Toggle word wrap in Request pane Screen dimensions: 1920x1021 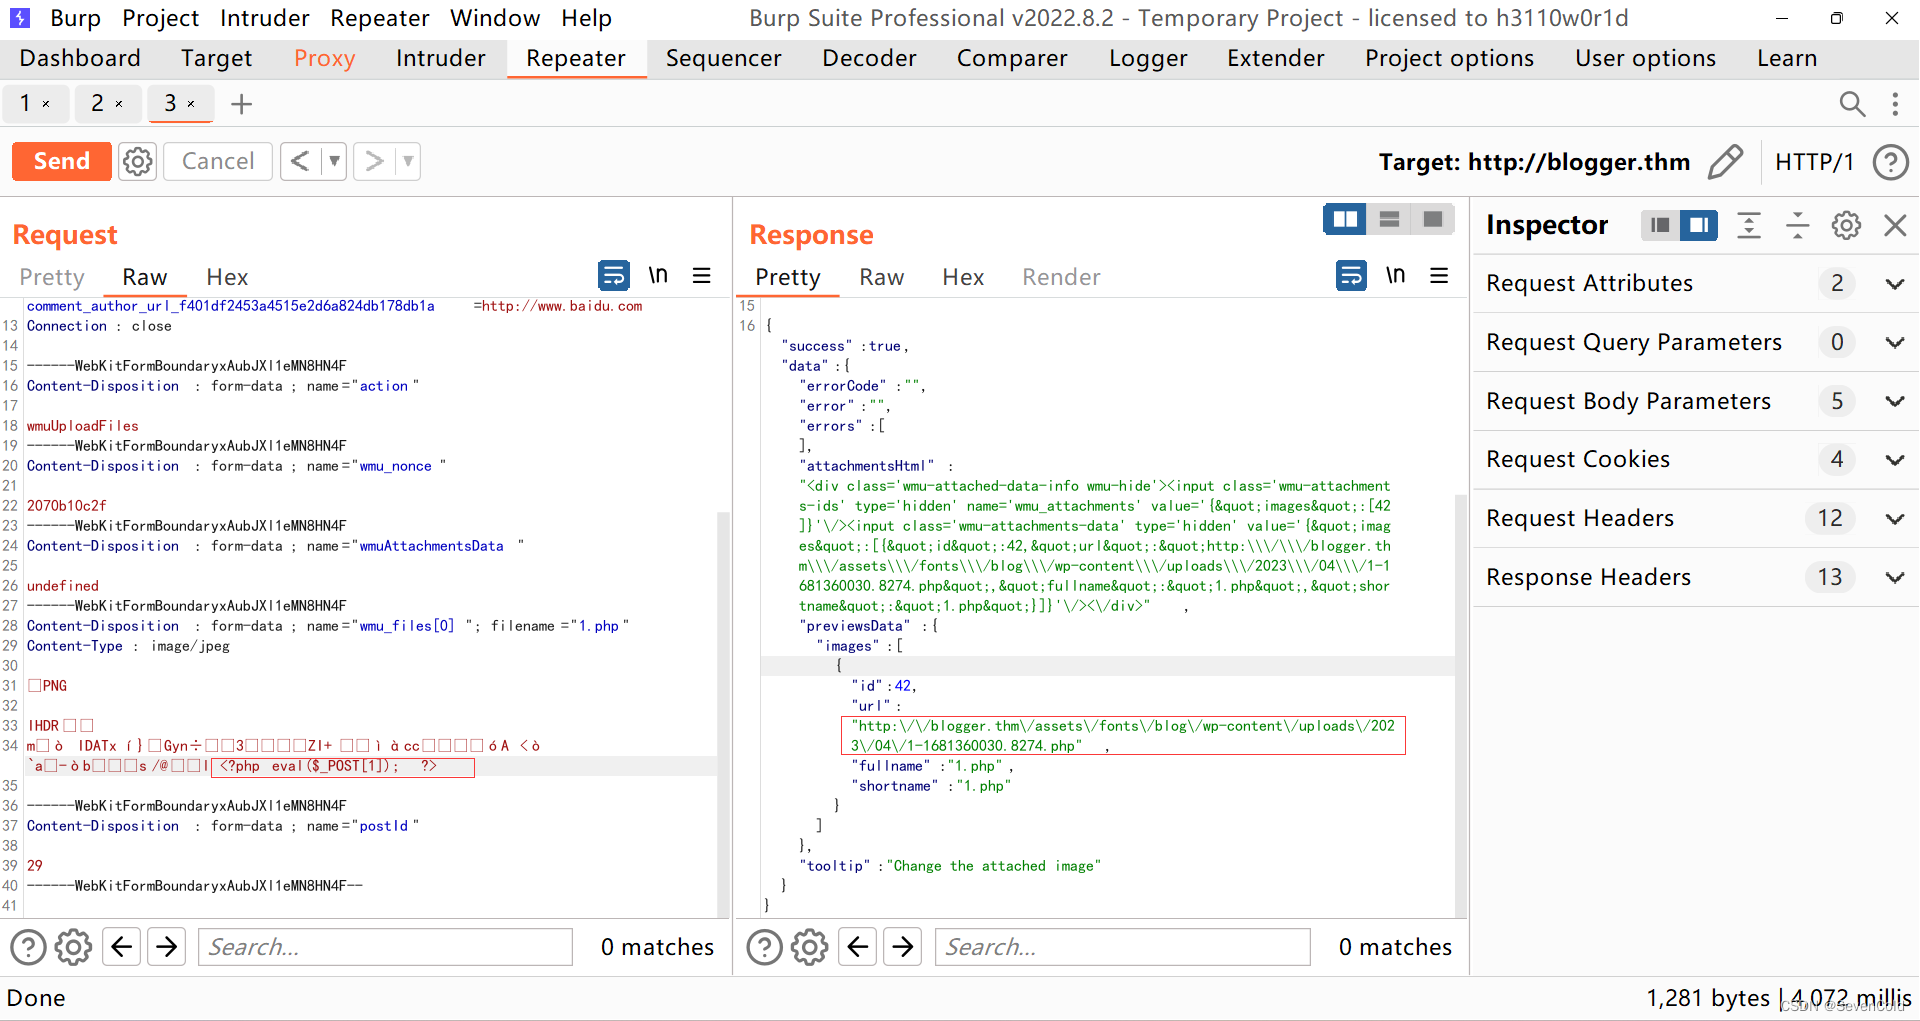tap(614, 275)
